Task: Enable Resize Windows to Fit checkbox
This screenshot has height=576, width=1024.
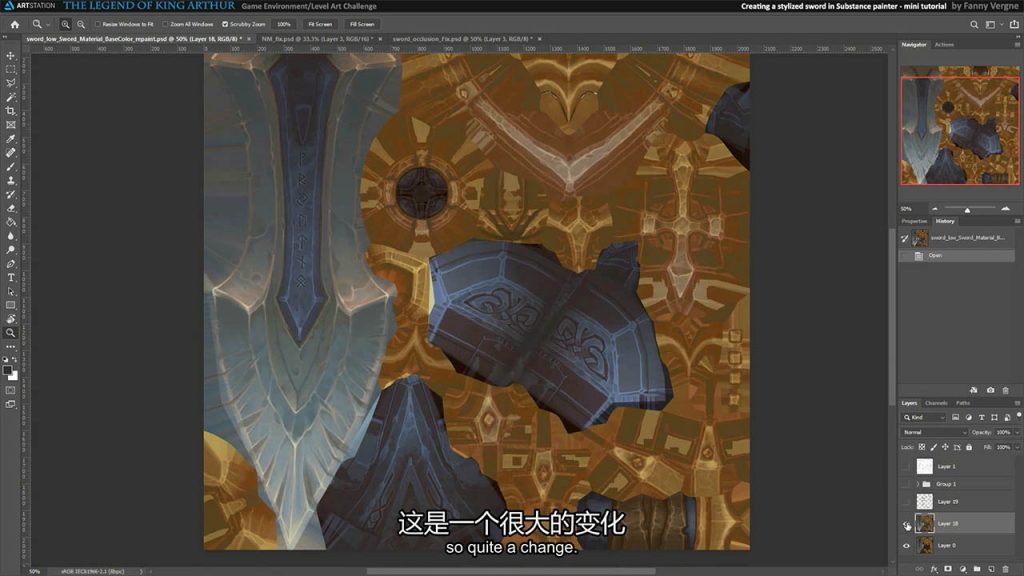Action: click(98, 24)
